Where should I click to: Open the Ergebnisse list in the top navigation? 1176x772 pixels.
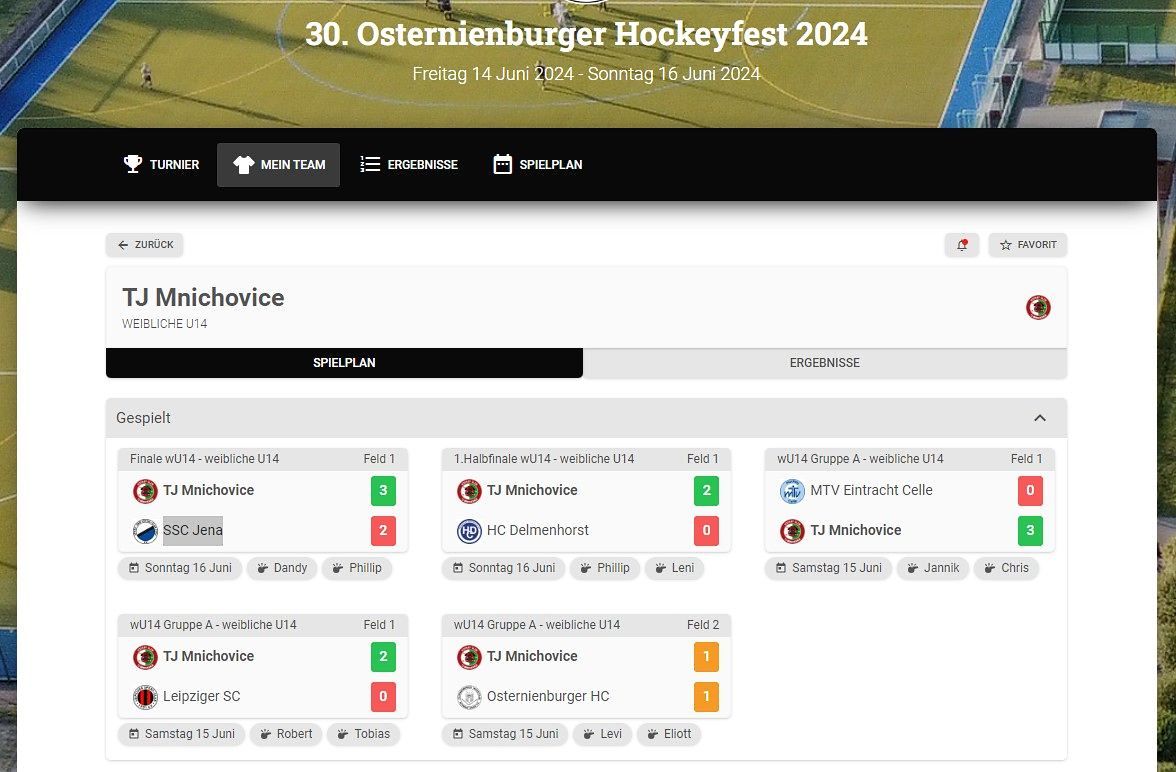pyautogui.click(x=409, y=164)
